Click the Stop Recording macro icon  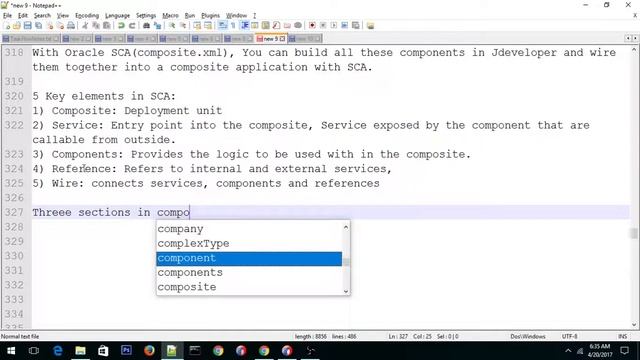point(323,26)
